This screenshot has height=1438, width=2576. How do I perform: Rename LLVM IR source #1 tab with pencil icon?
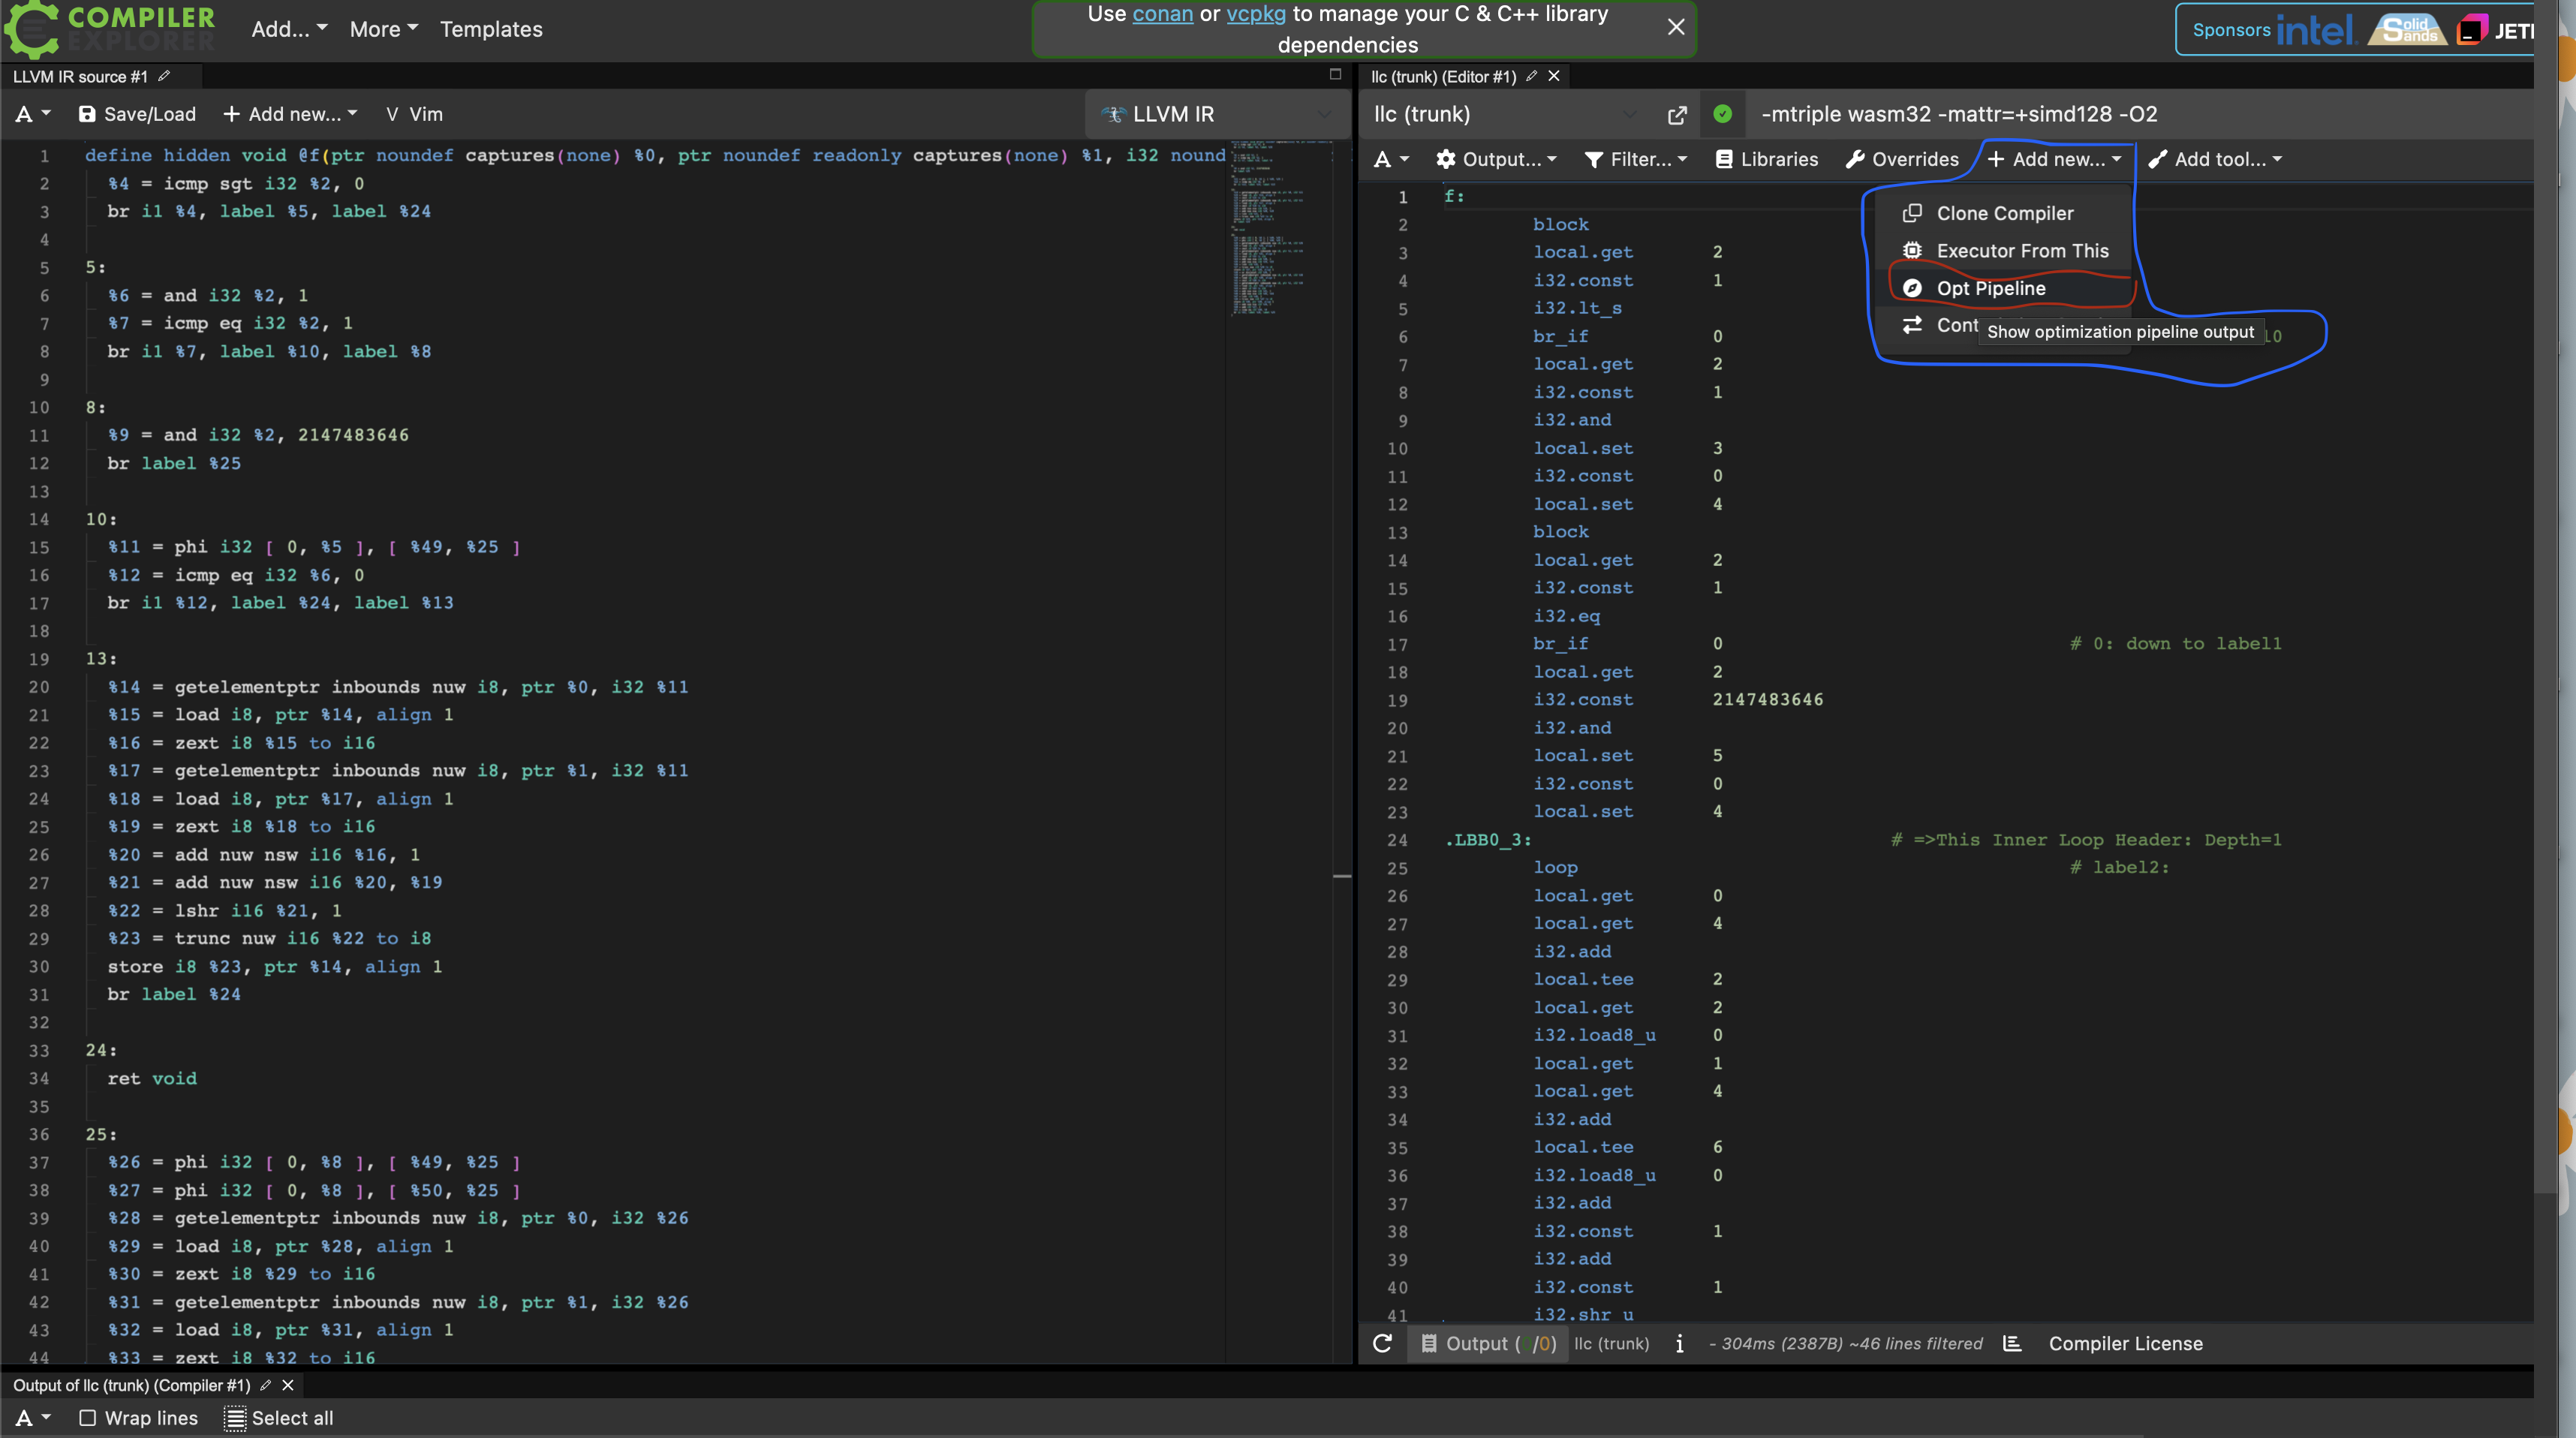164,76
